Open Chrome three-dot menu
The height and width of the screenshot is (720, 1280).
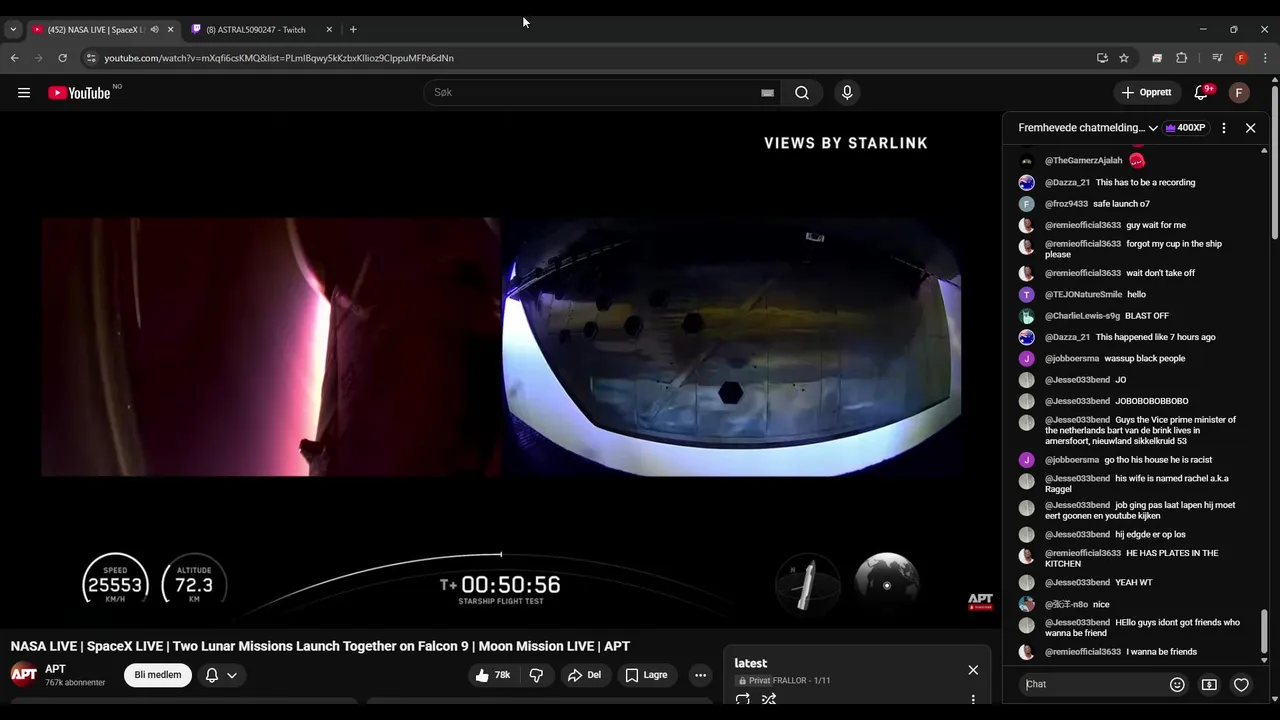click(1265, 58)
